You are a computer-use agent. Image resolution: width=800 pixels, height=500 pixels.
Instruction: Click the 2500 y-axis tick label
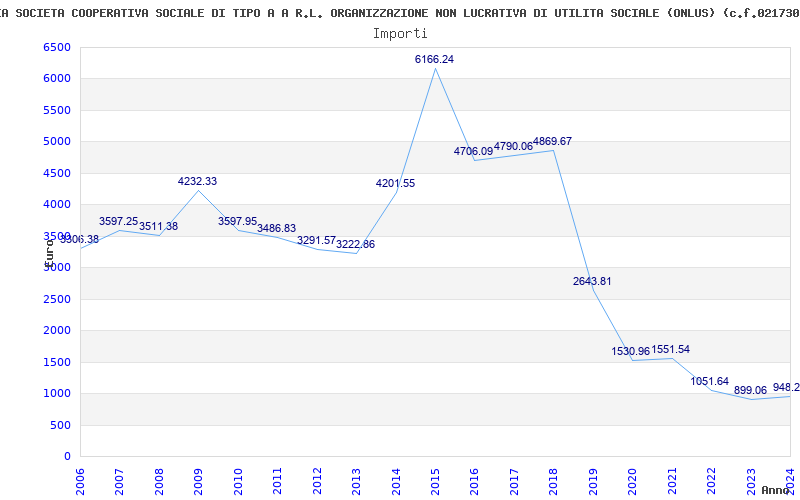[57, 299]
